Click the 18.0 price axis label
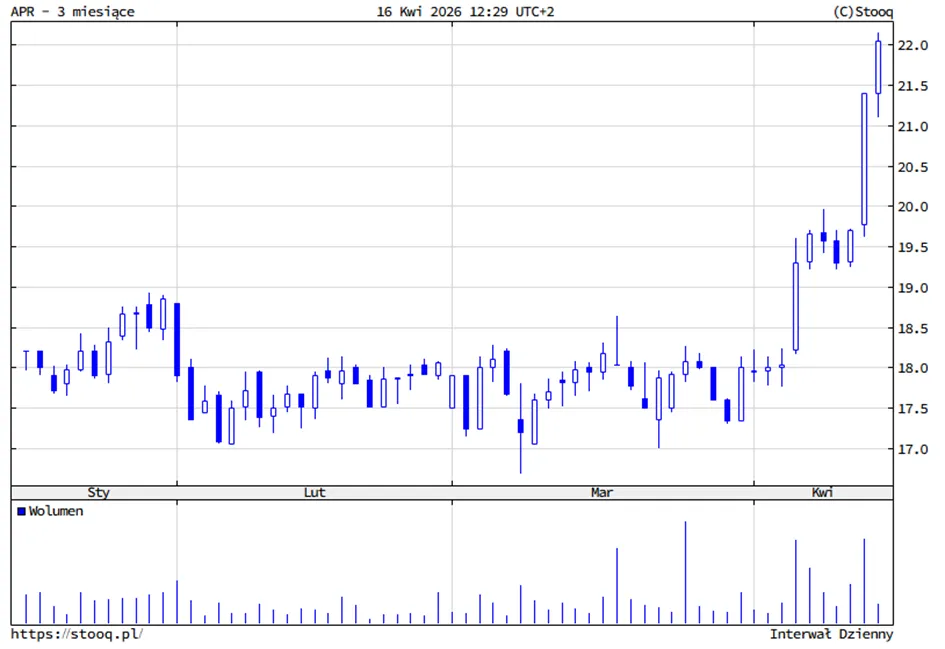 tap(912, 368)
